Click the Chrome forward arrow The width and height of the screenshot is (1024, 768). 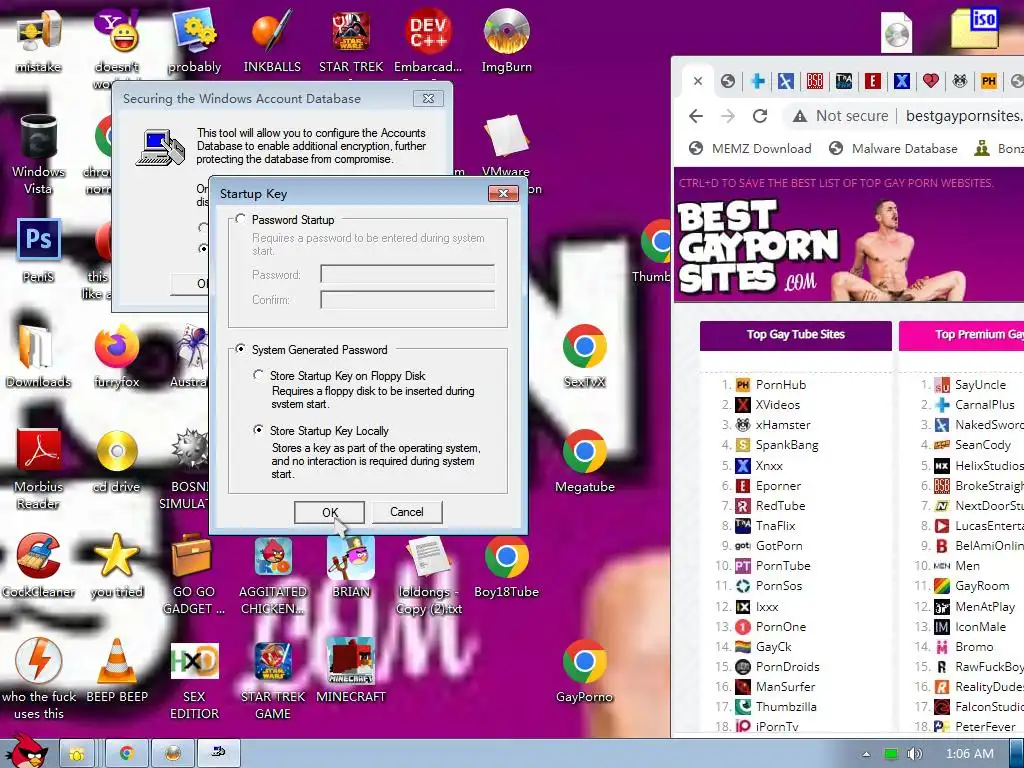tap(728, 116)
